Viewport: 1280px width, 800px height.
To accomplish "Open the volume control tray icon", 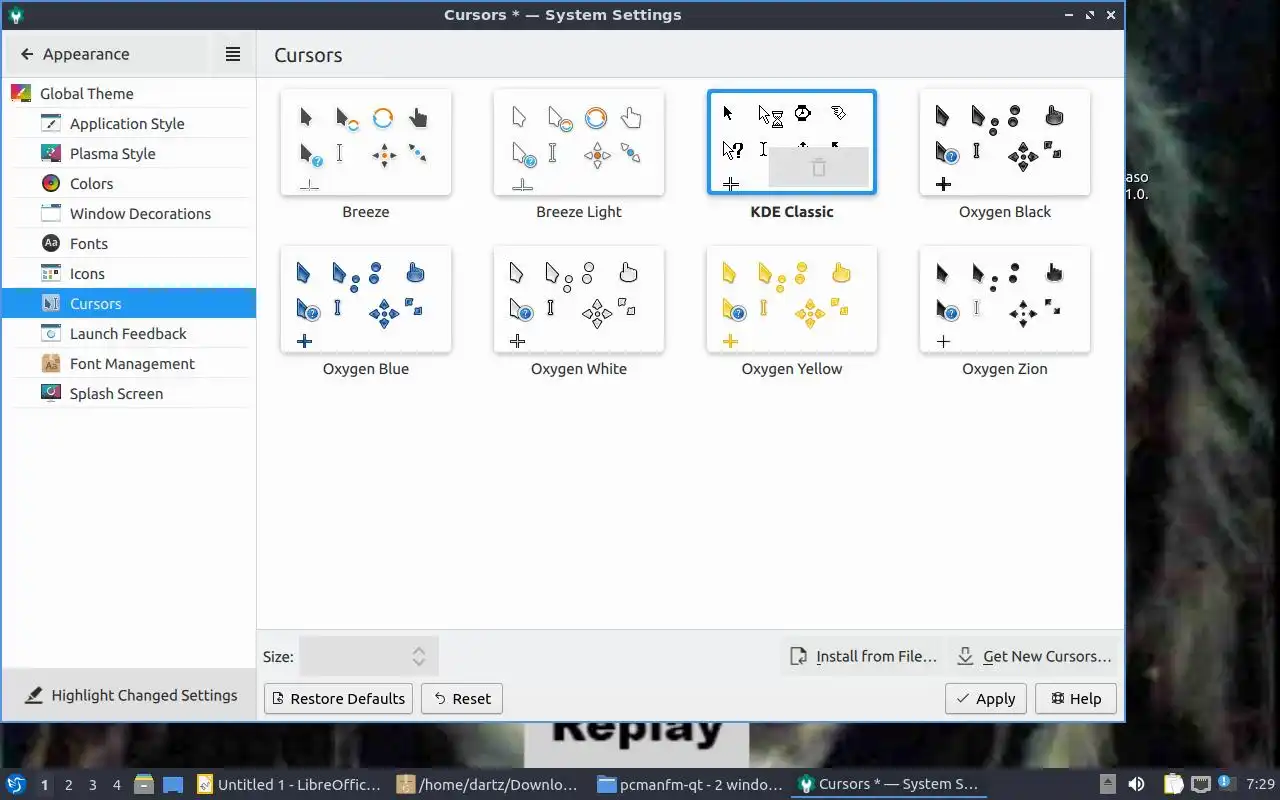I will (x=1136, y=784).
